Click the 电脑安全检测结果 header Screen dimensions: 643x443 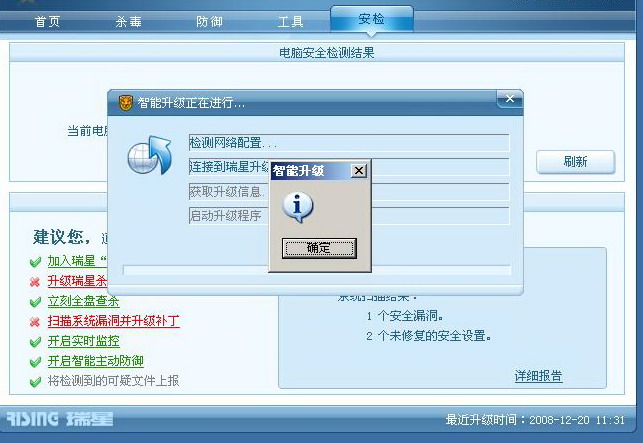tap(327, 53)
